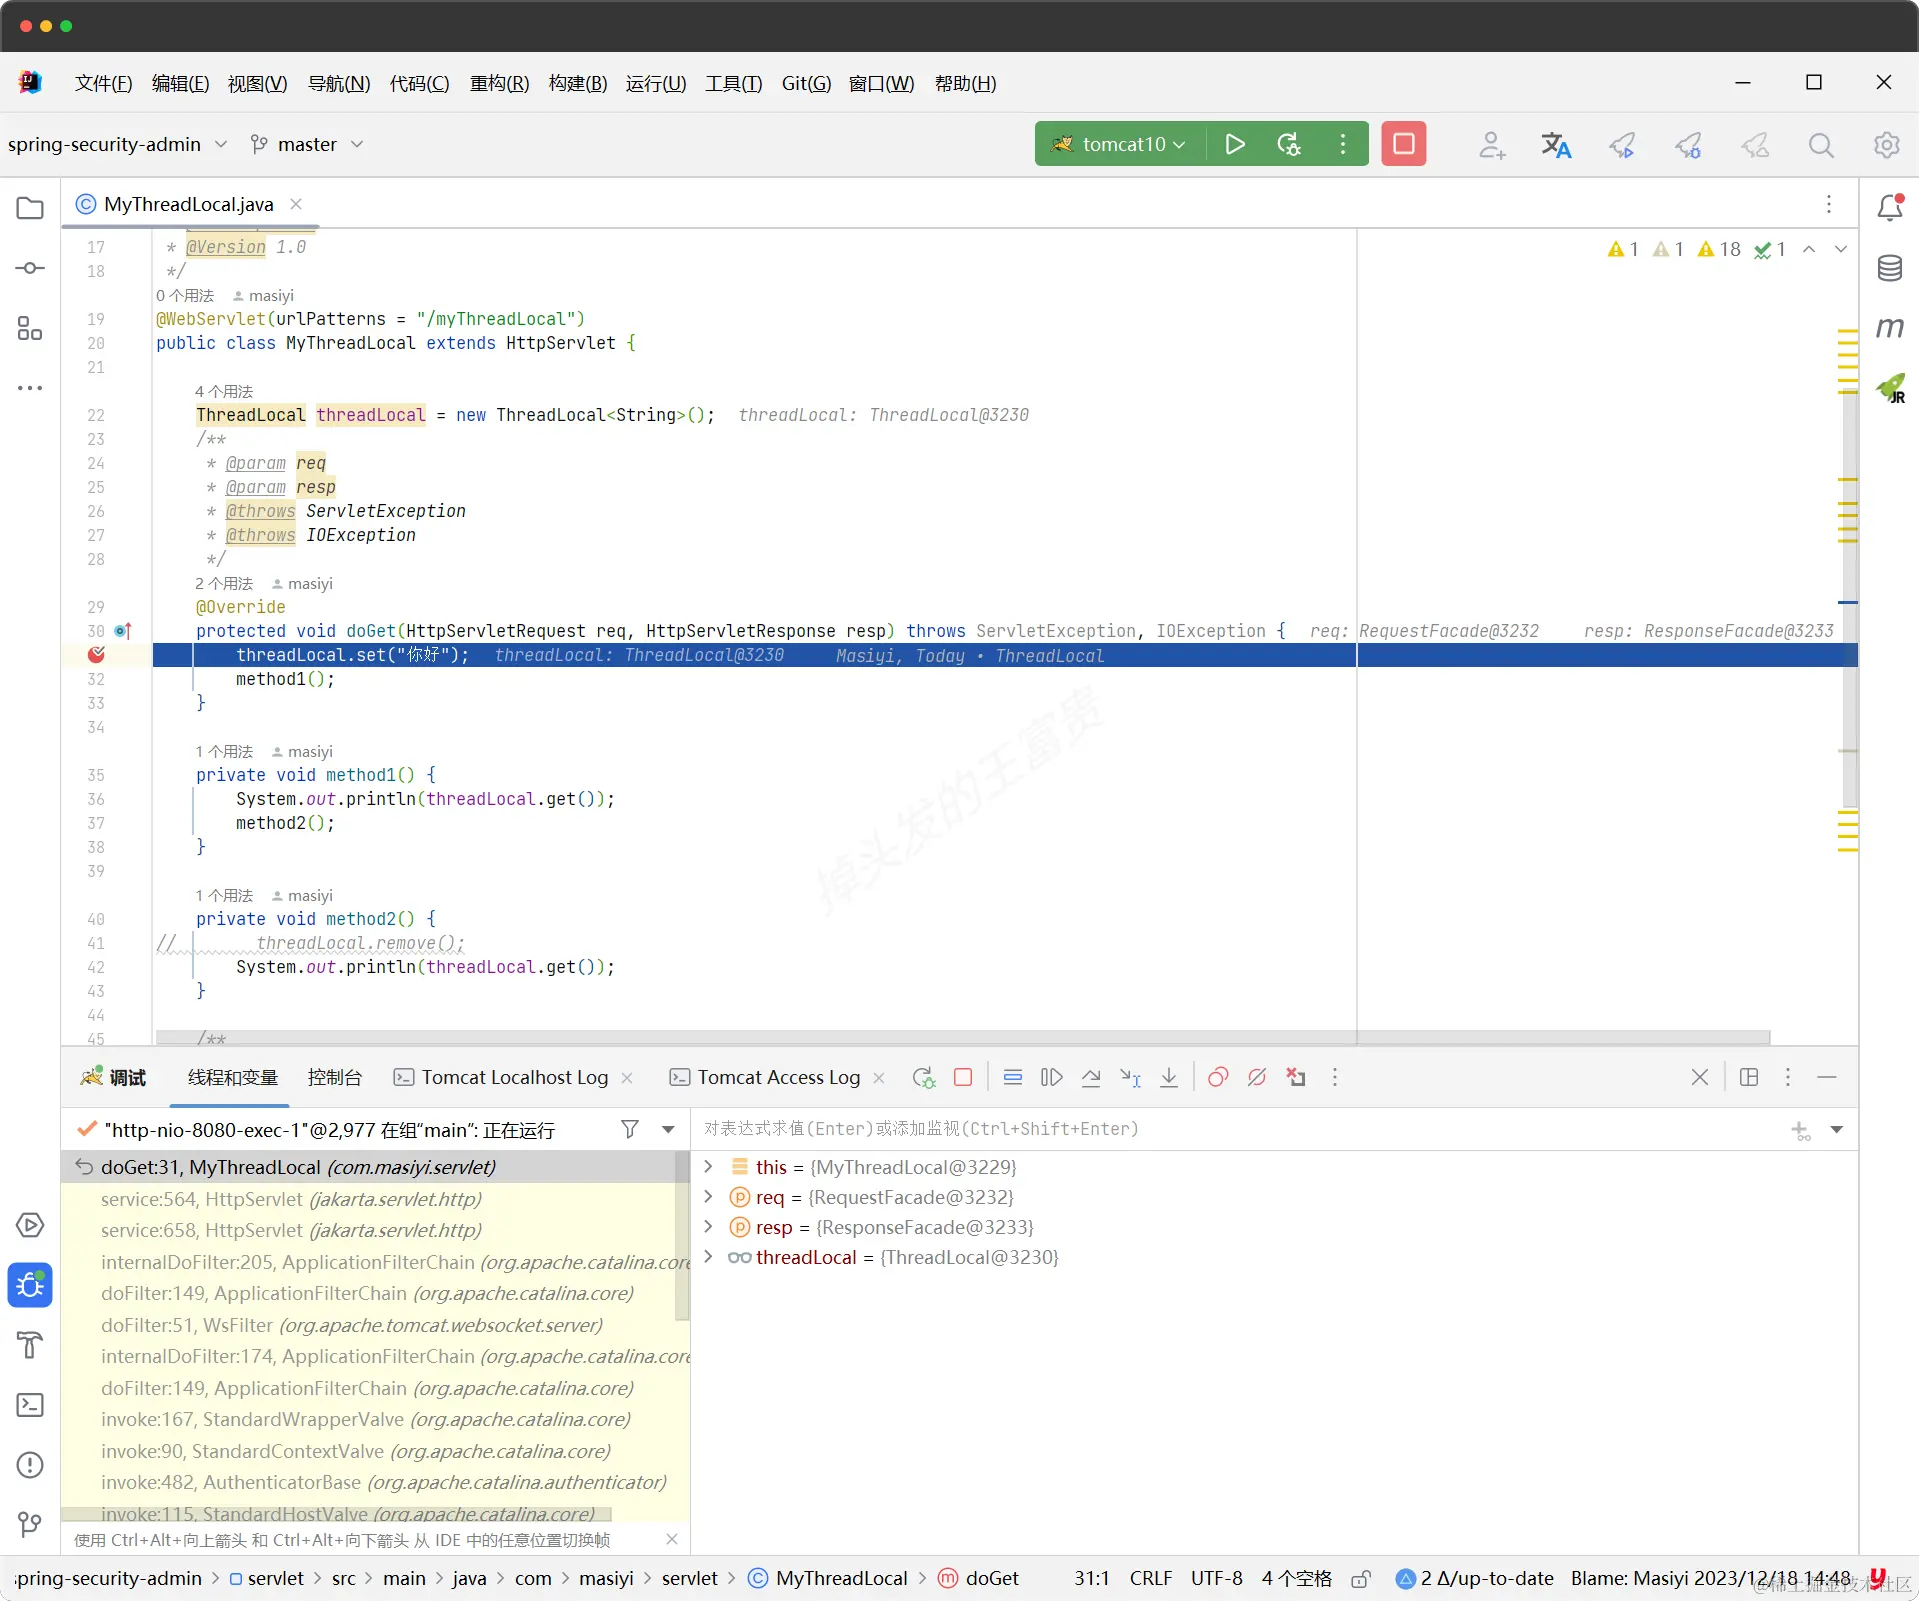The image size is (1919, 1601).
Task: Open the 重构(R) menu
Action: [499, 83]
